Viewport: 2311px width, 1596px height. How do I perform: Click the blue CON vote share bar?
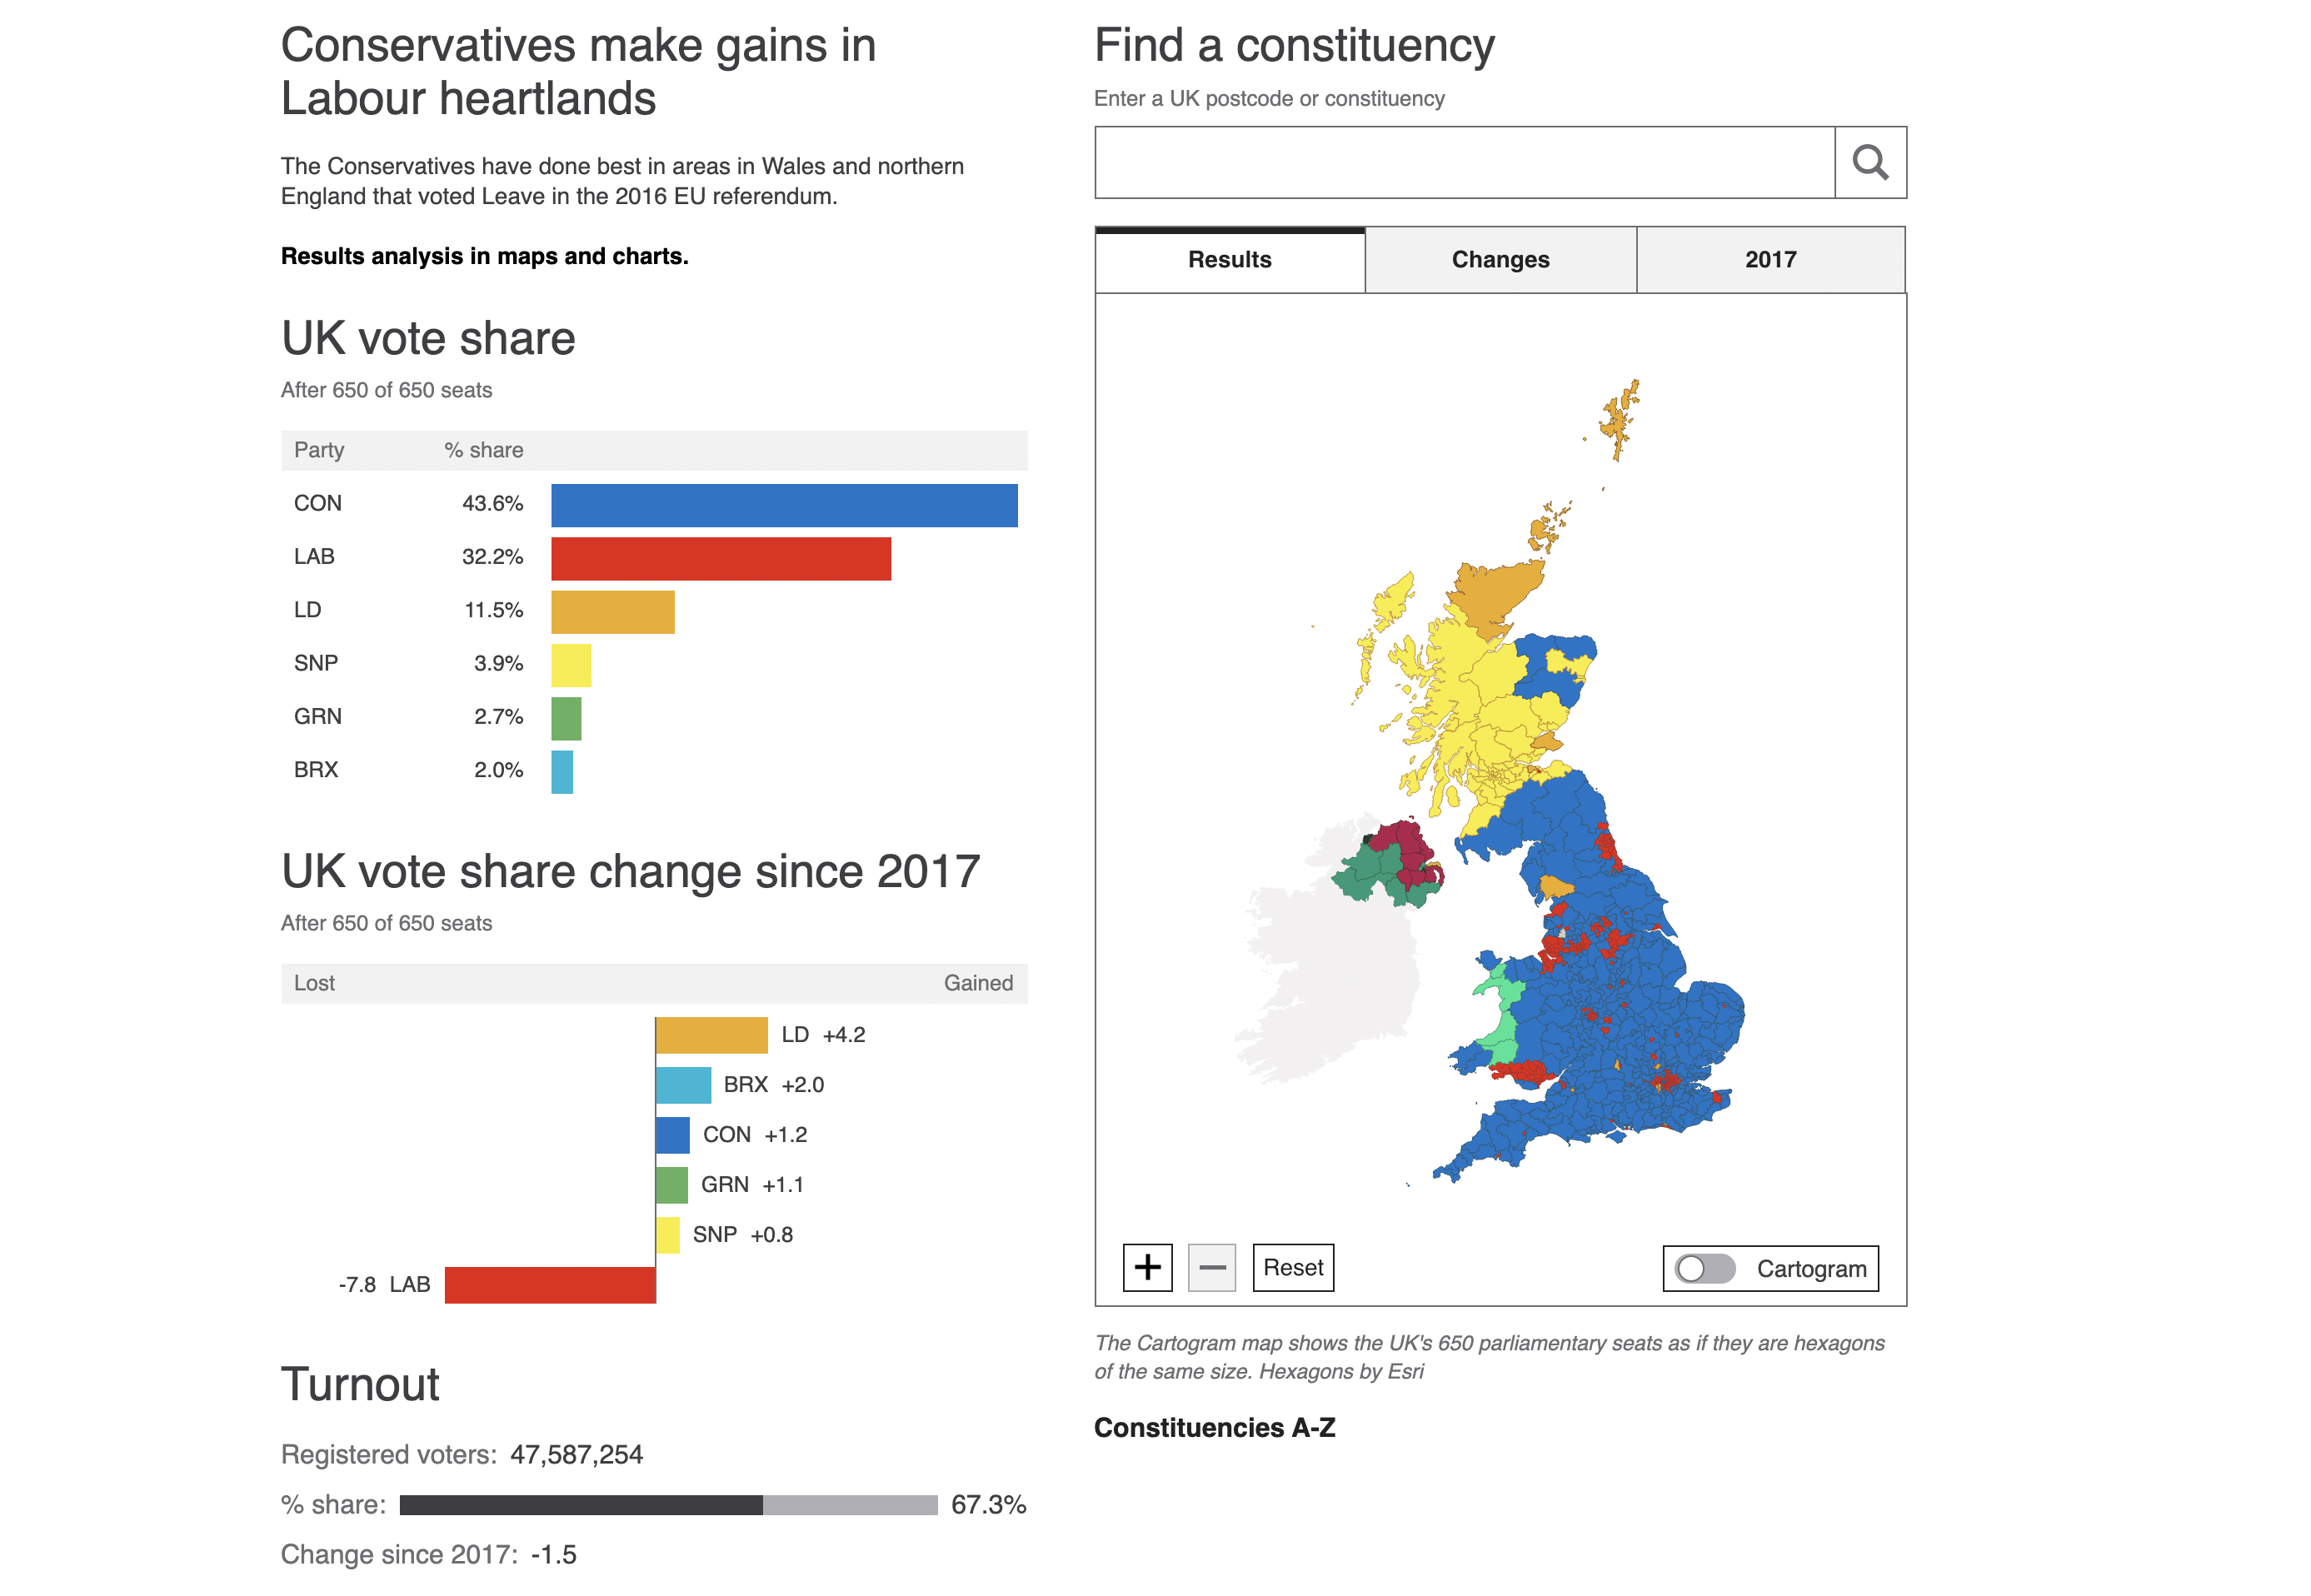pos(783,505)
